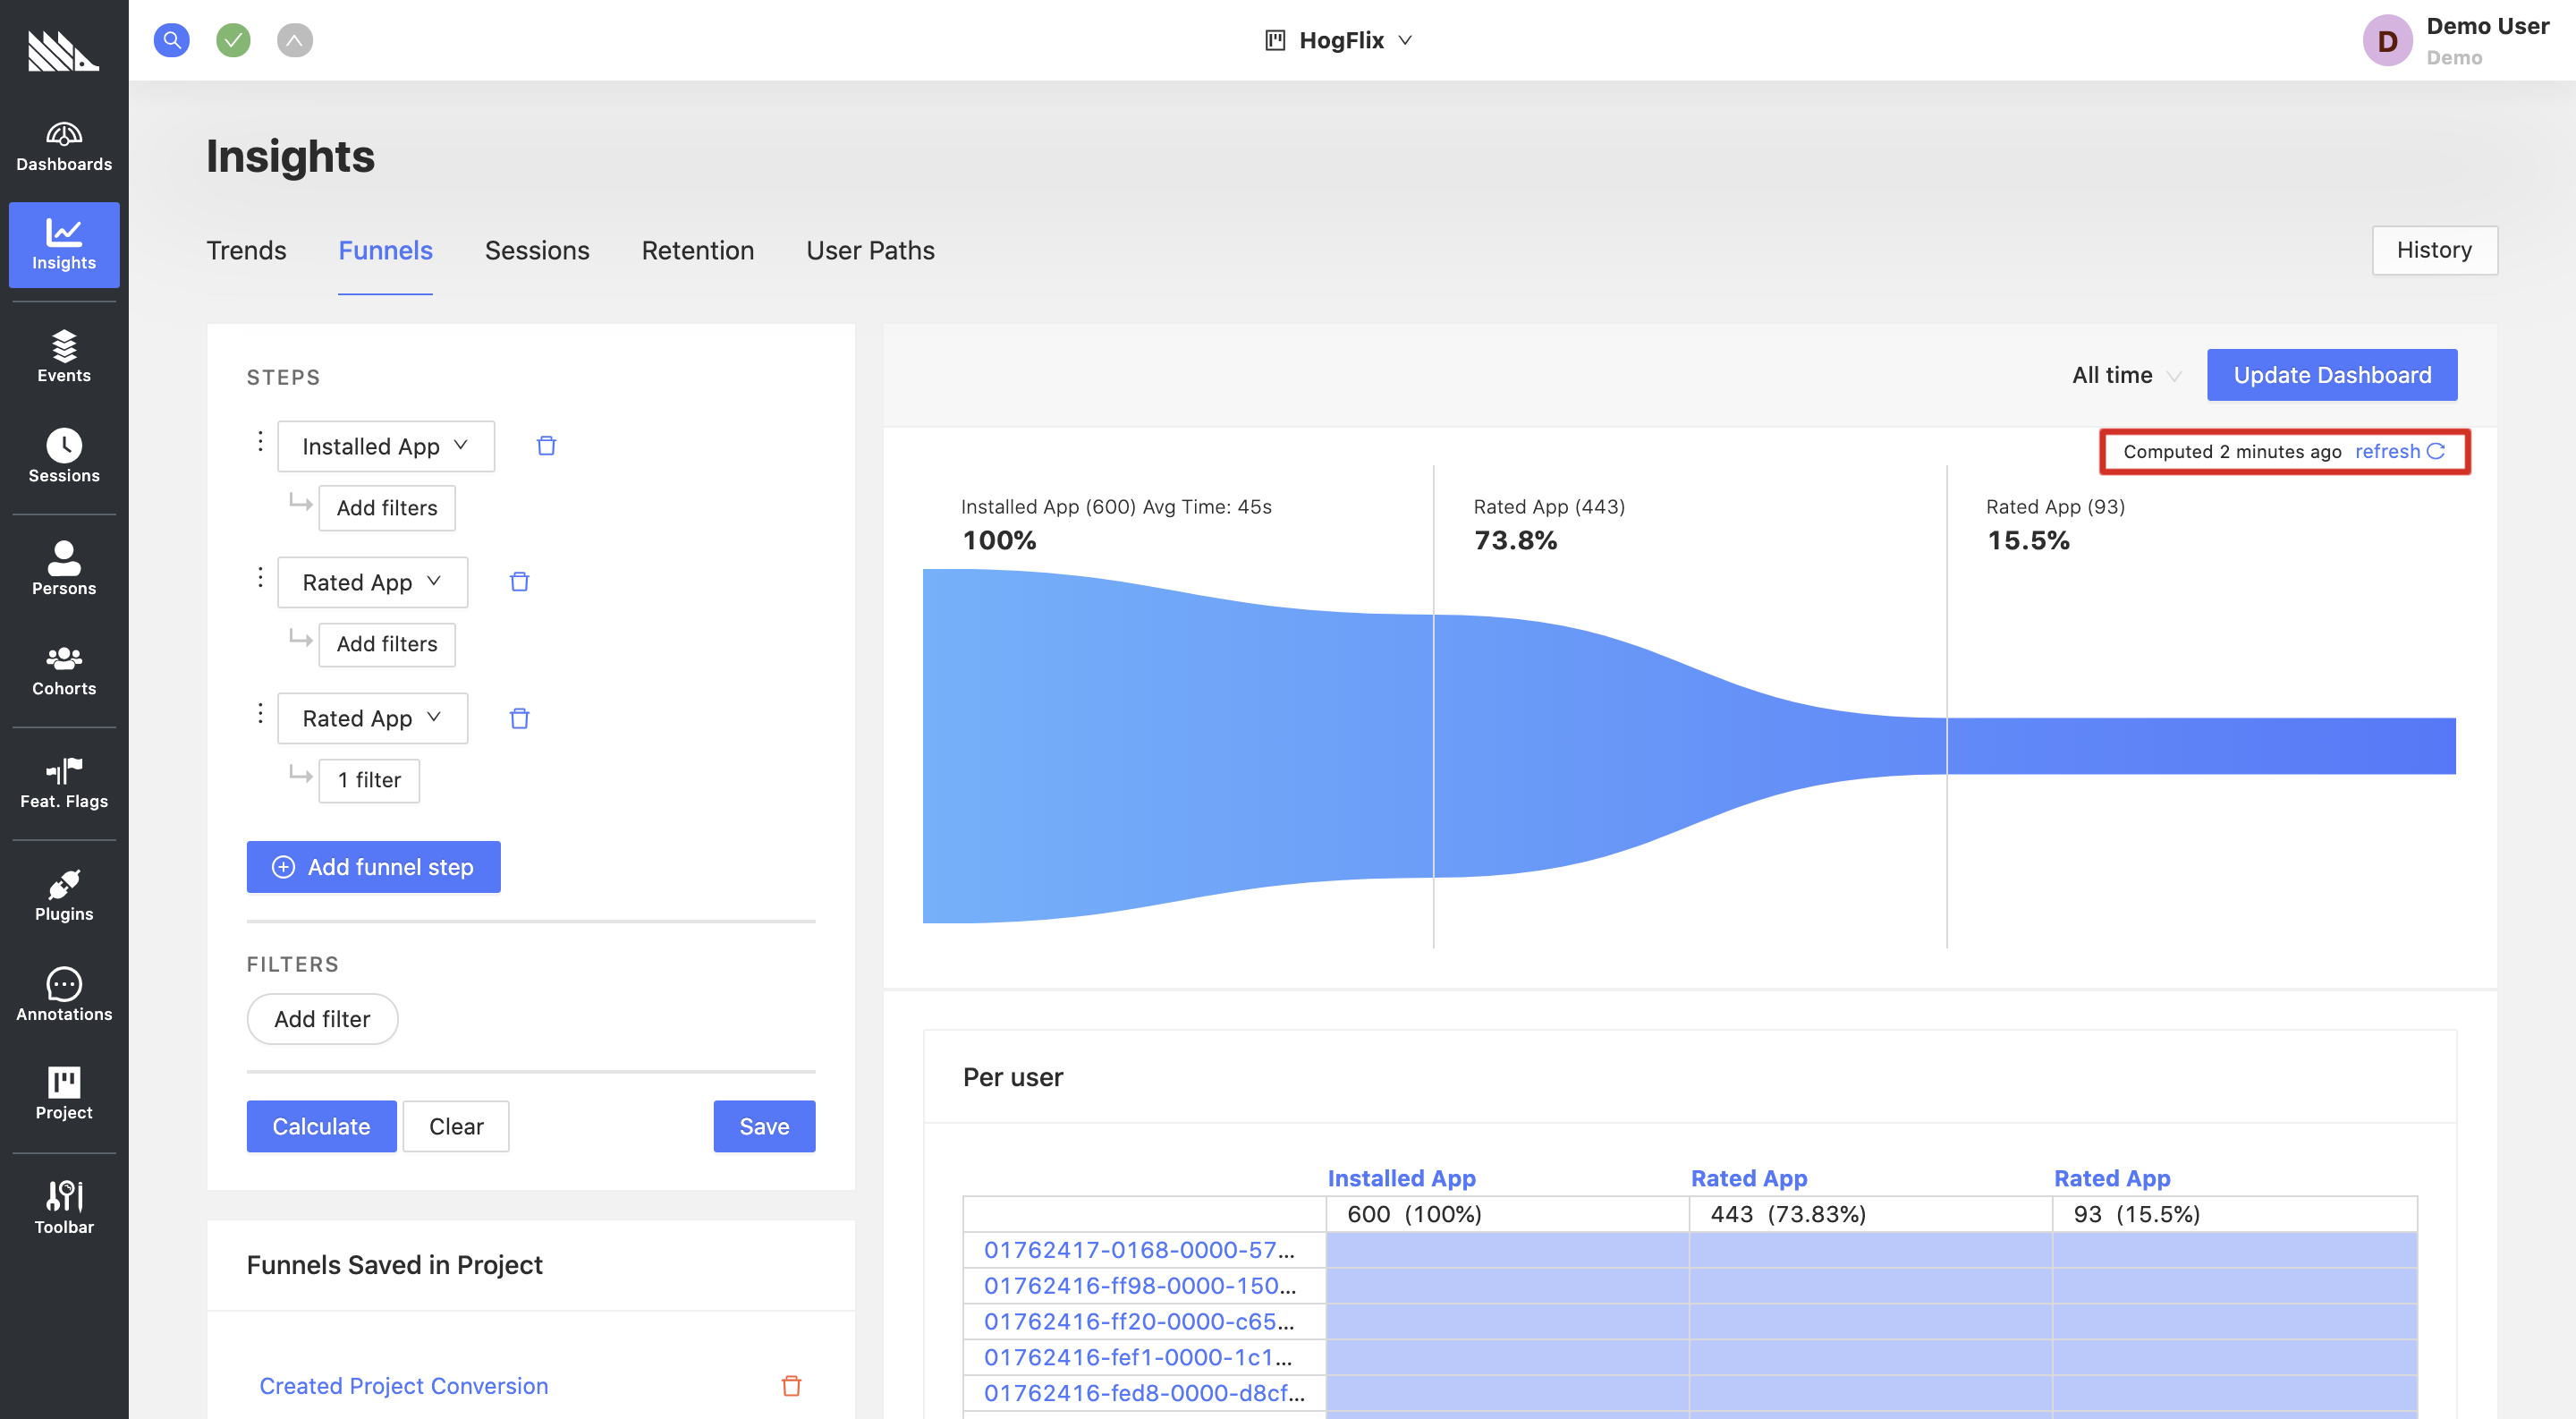Open Insights in the sidebar
The width and height of the screenshot is (2576, 1419).
[x=64, y=245]
